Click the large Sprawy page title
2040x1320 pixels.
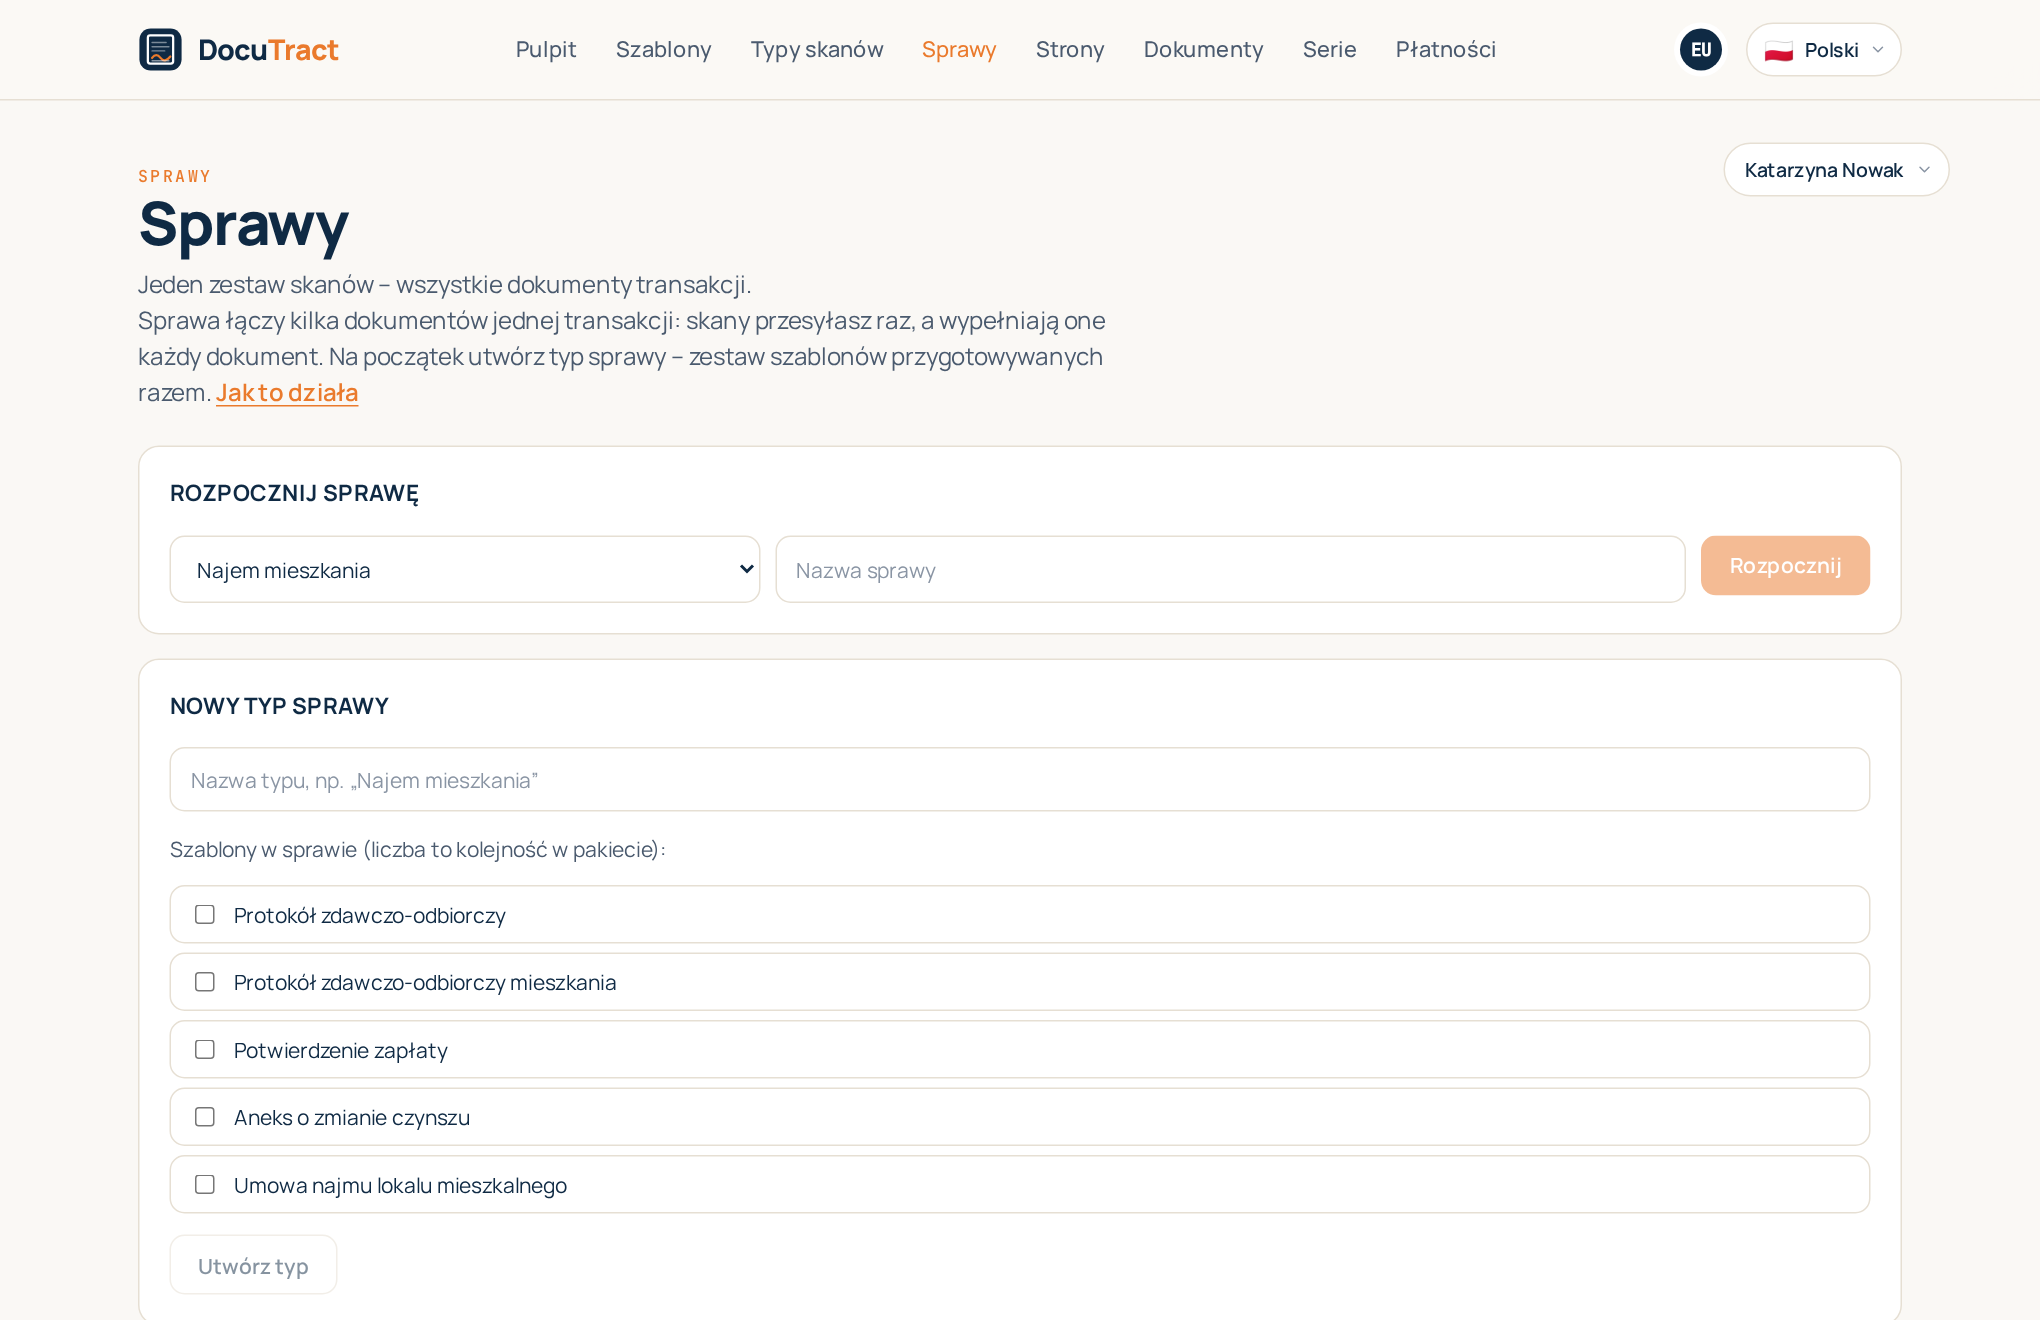(243, 225)
